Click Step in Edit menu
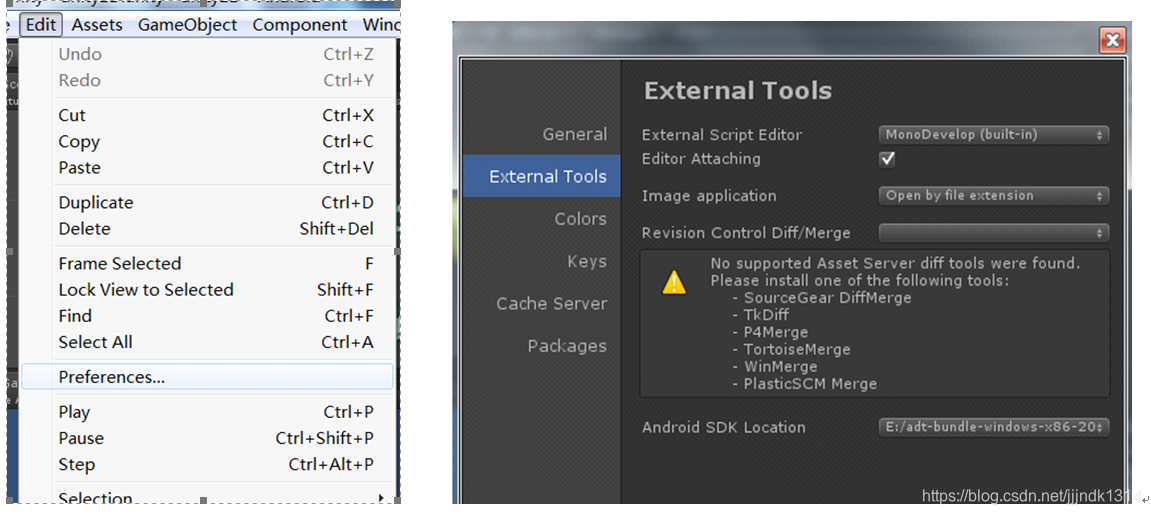Image resolution: width=1151 pixels, height=515 pixels. 207,465
